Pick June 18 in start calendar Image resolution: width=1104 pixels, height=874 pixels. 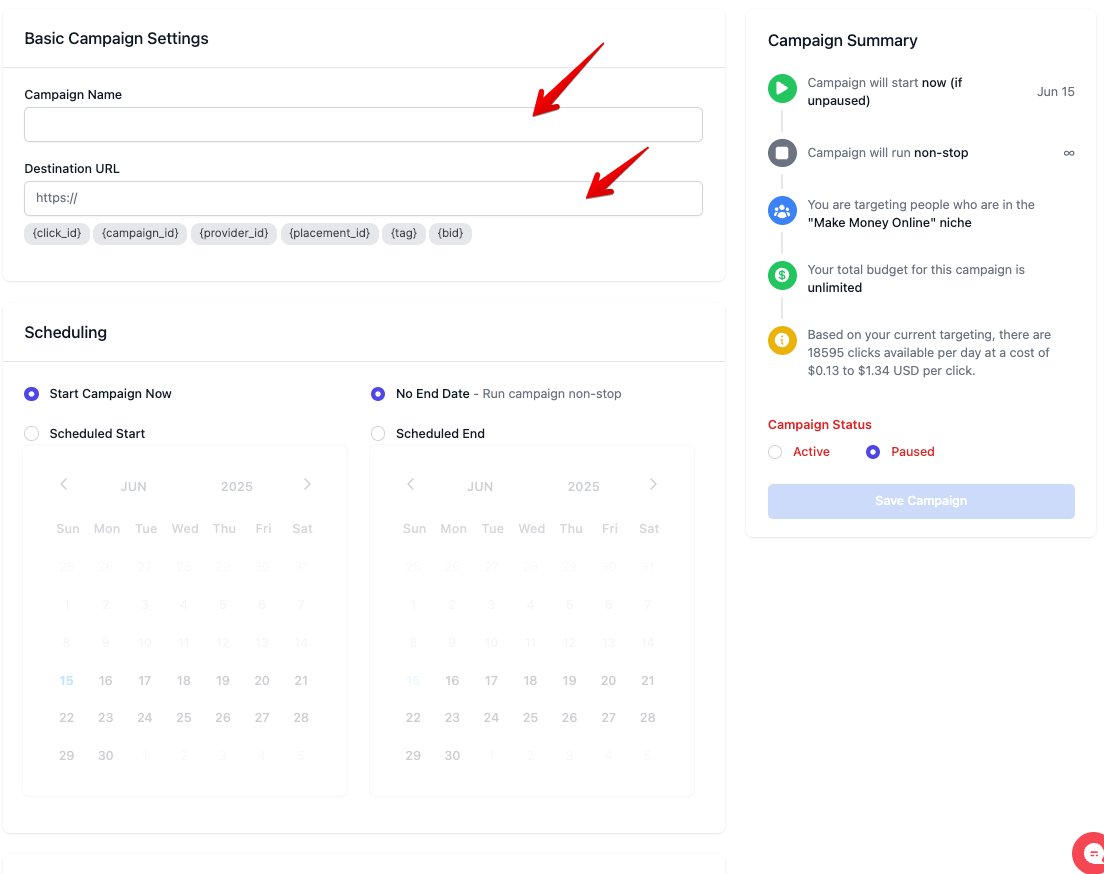(184, 681)
